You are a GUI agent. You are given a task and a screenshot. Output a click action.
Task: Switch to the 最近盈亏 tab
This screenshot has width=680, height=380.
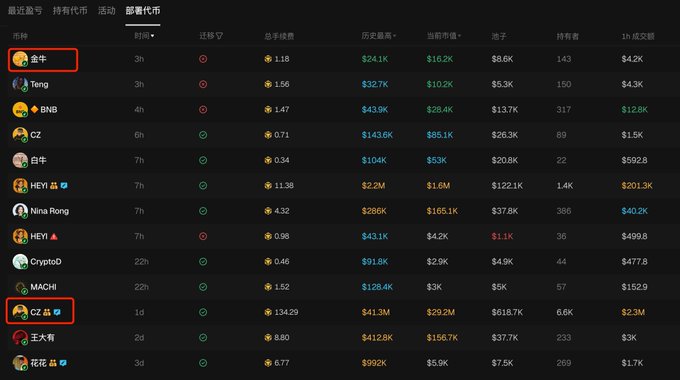click(x=25, y=10)
